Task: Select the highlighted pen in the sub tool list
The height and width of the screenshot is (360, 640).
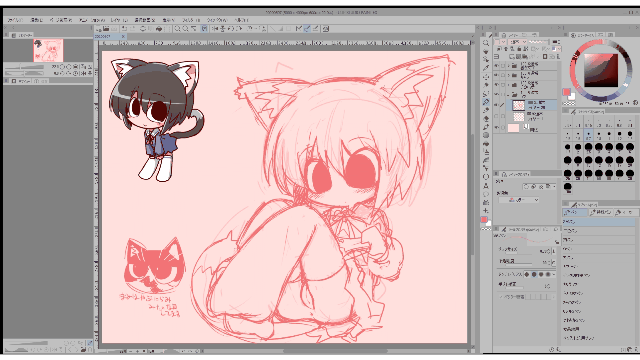Action: point(599,222)
